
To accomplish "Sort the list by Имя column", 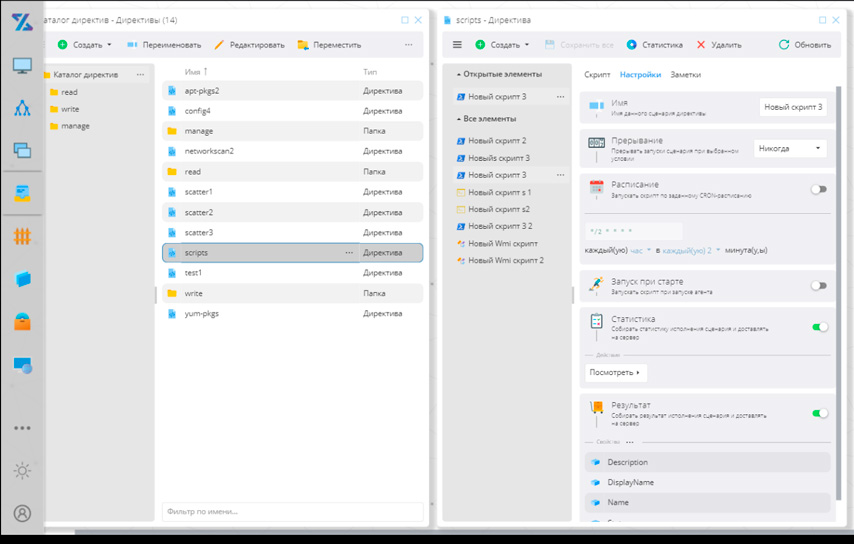I will pyautogui.click(x=196, y=72).
